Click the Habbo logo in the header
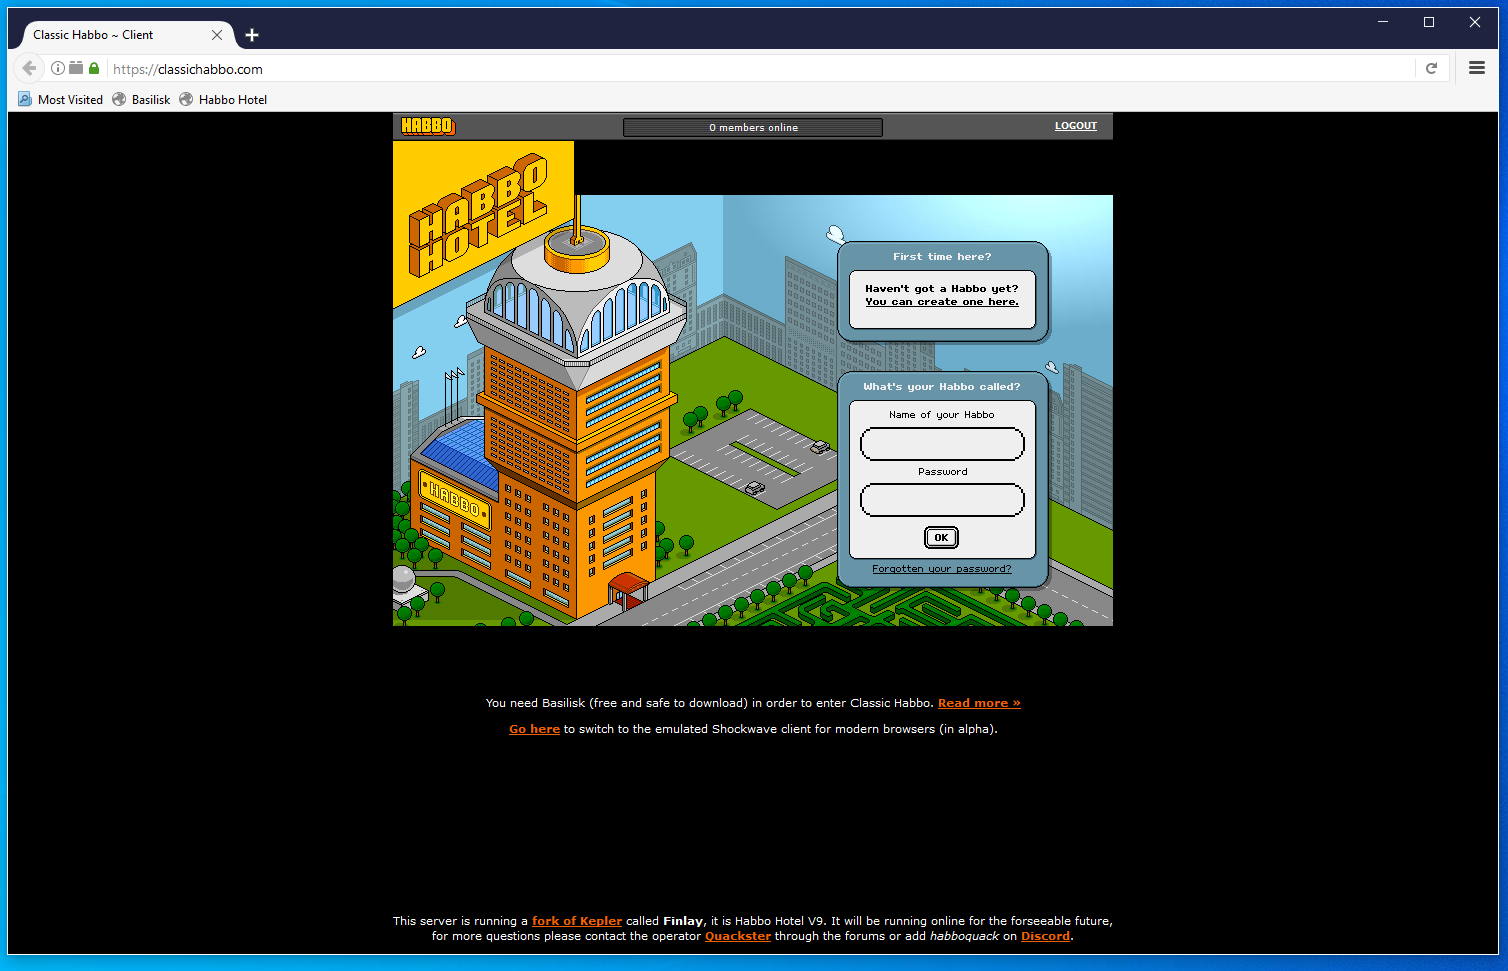The width and height of the screenshot is (1508, 971). pos(427,126)
